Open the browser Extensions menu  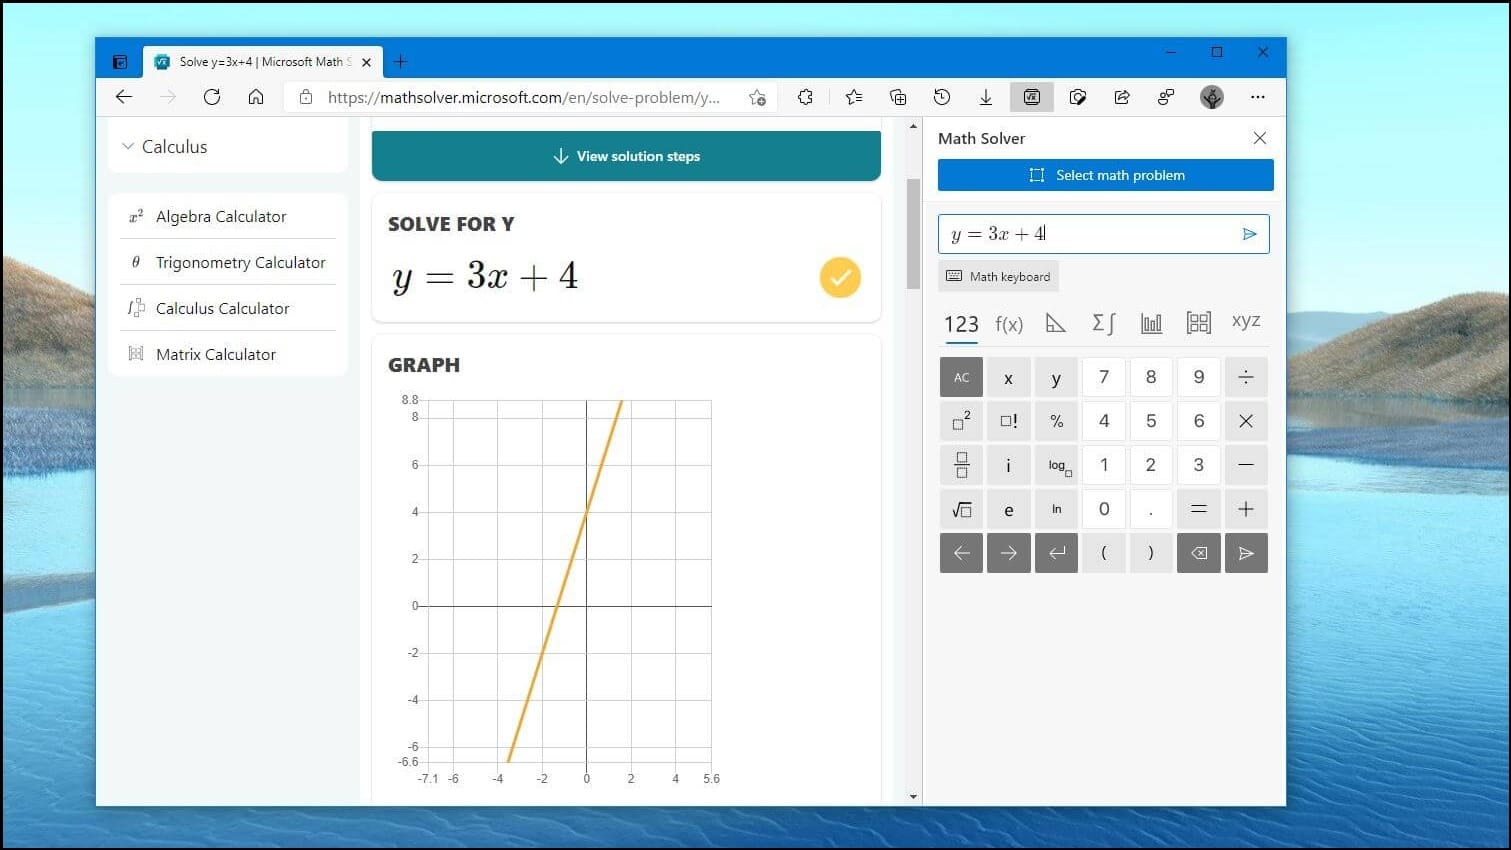tap(805, 97)
